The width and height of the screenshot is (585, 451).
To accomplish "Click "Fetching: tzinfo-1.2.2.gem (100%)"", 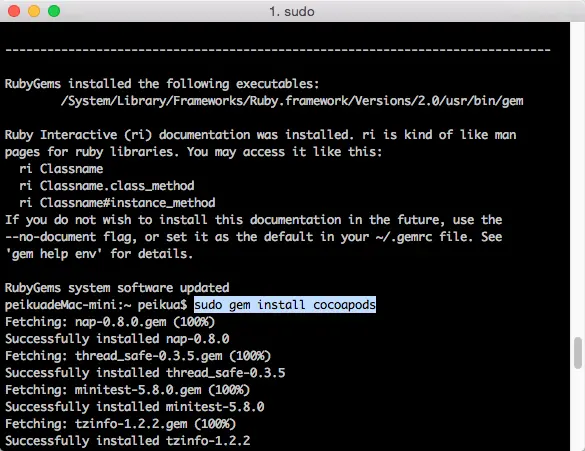I will [121, 424].
